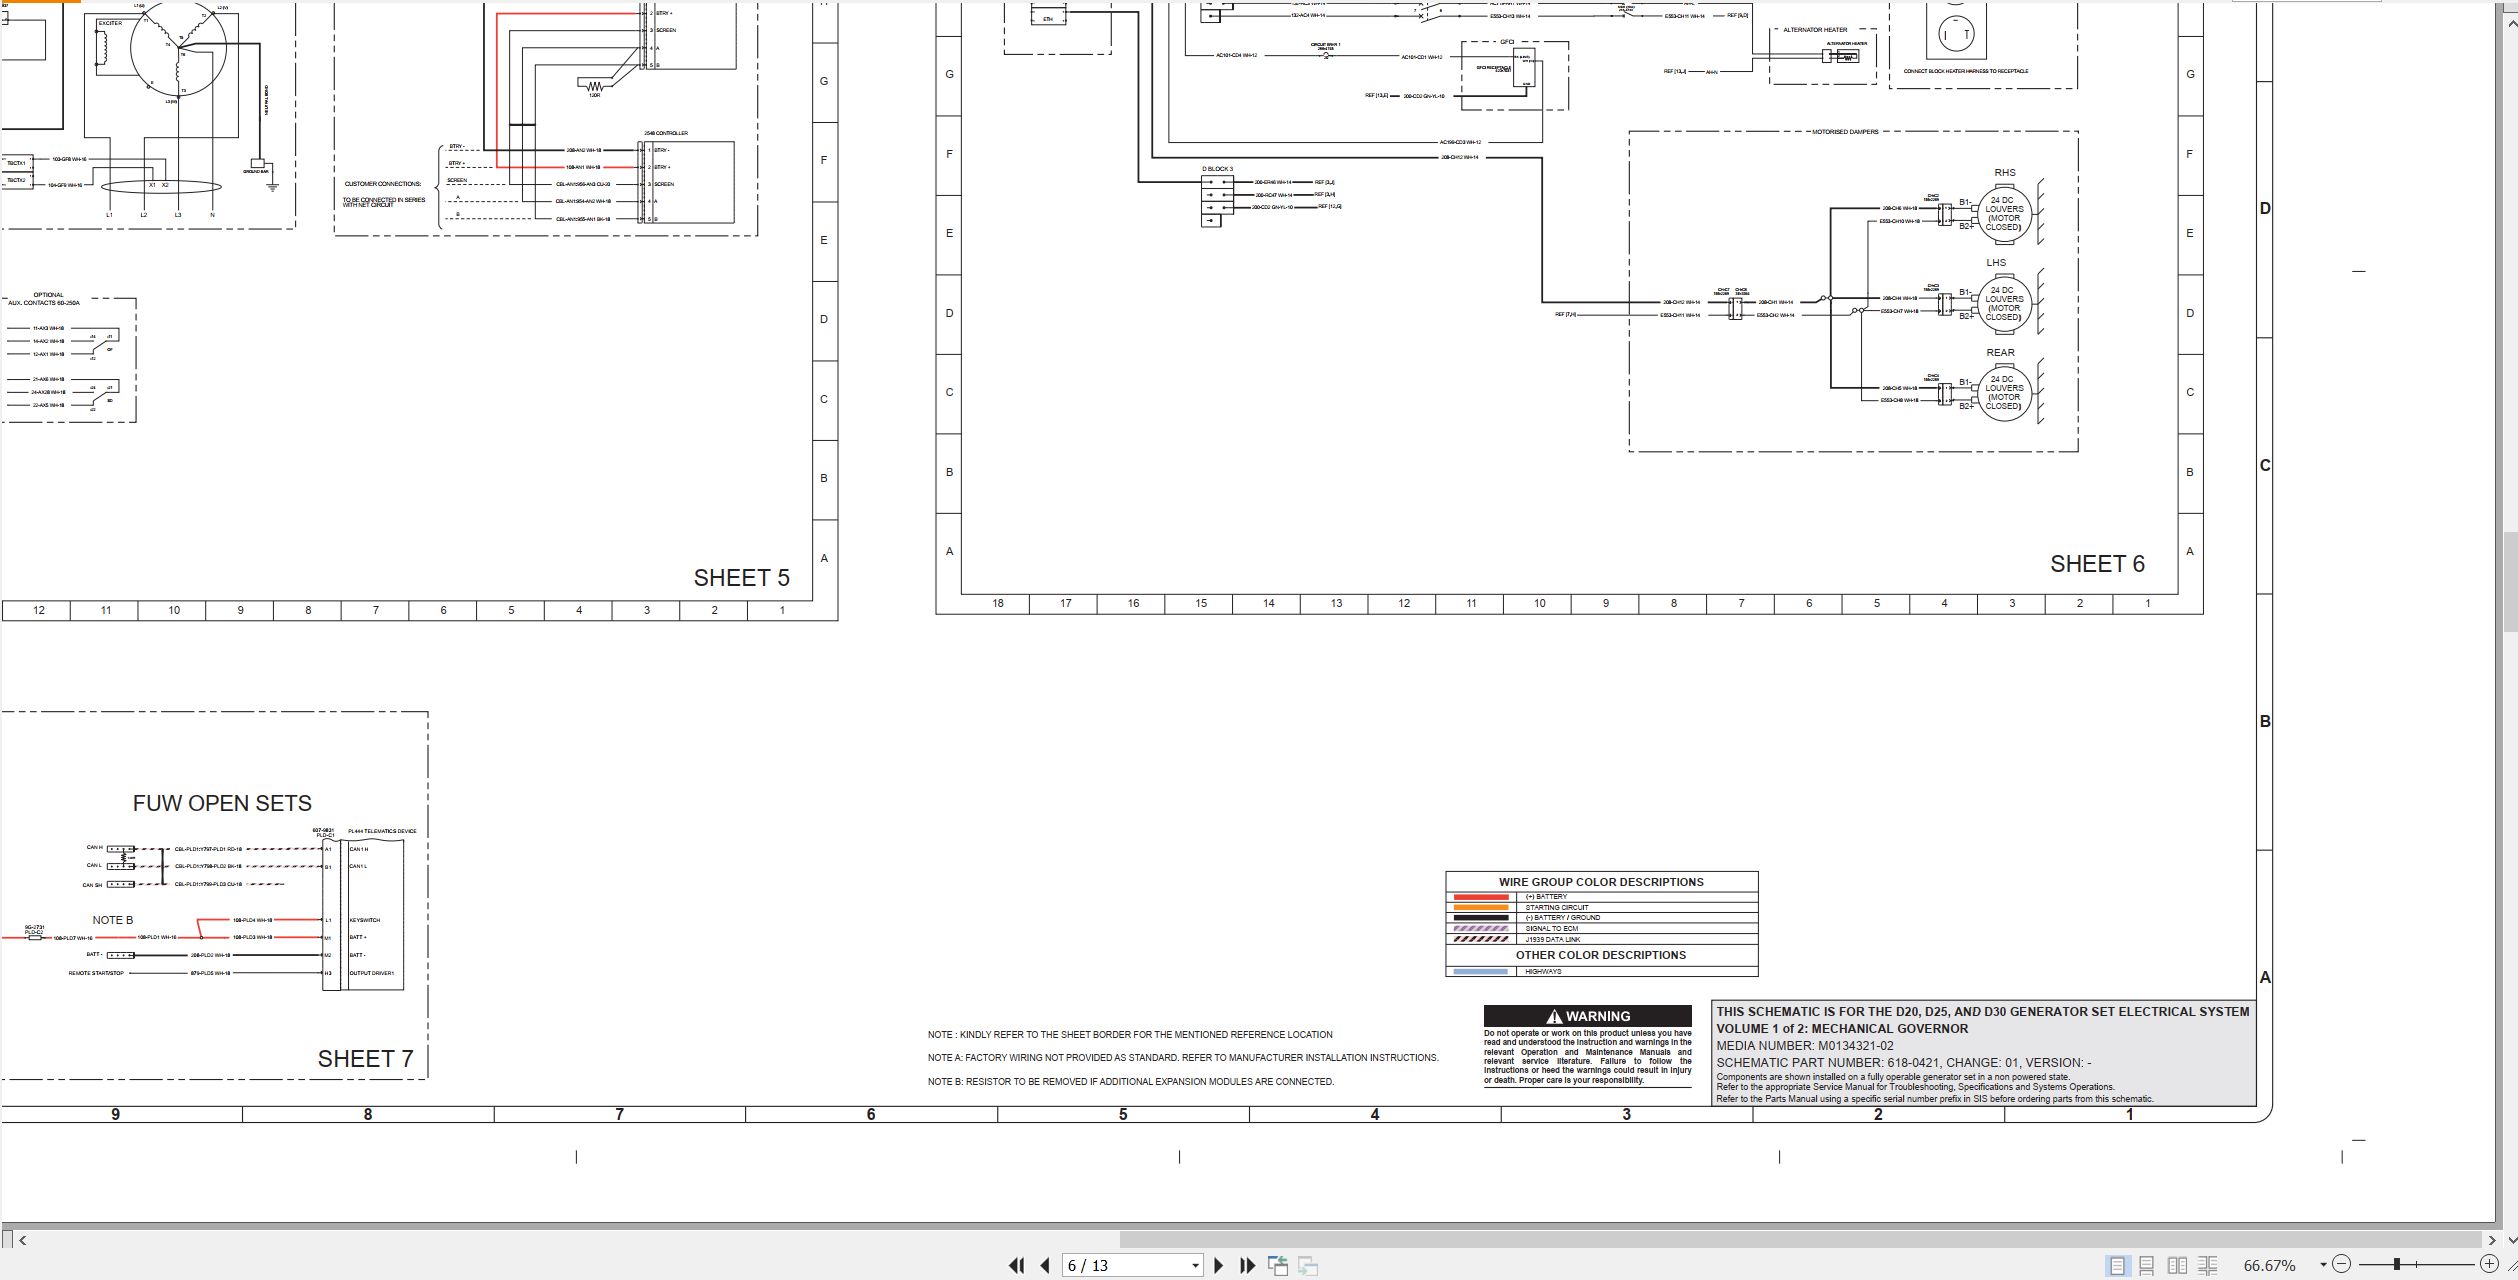The width and height of the screenshot is (2518, 1280).
Task: Click the CUSTOMER CONNECTIONS label on Sheet 5
Action: [x=383, y=184]
